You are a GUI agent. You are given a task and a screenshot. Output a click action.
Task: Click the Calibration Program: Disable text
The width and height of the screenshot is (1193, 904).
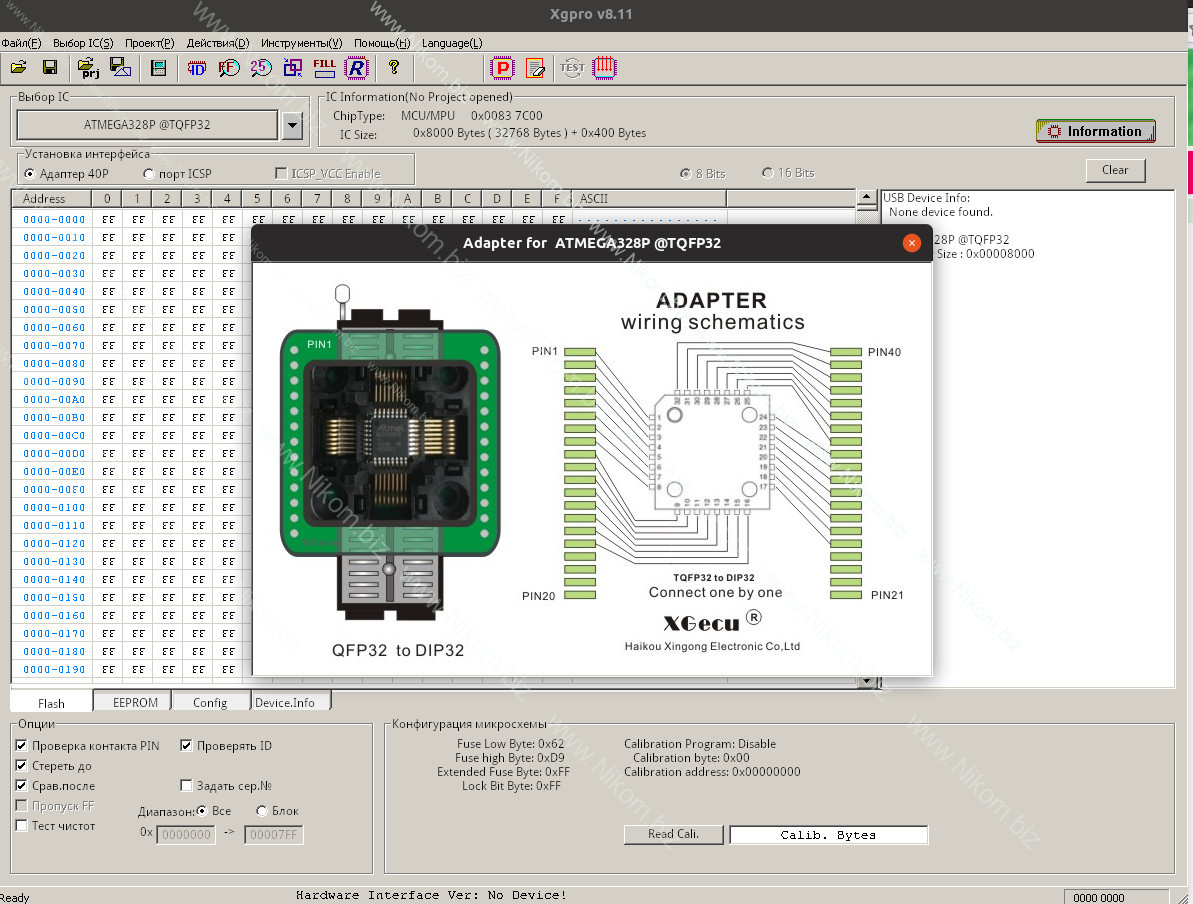click(x=700, y=743)
